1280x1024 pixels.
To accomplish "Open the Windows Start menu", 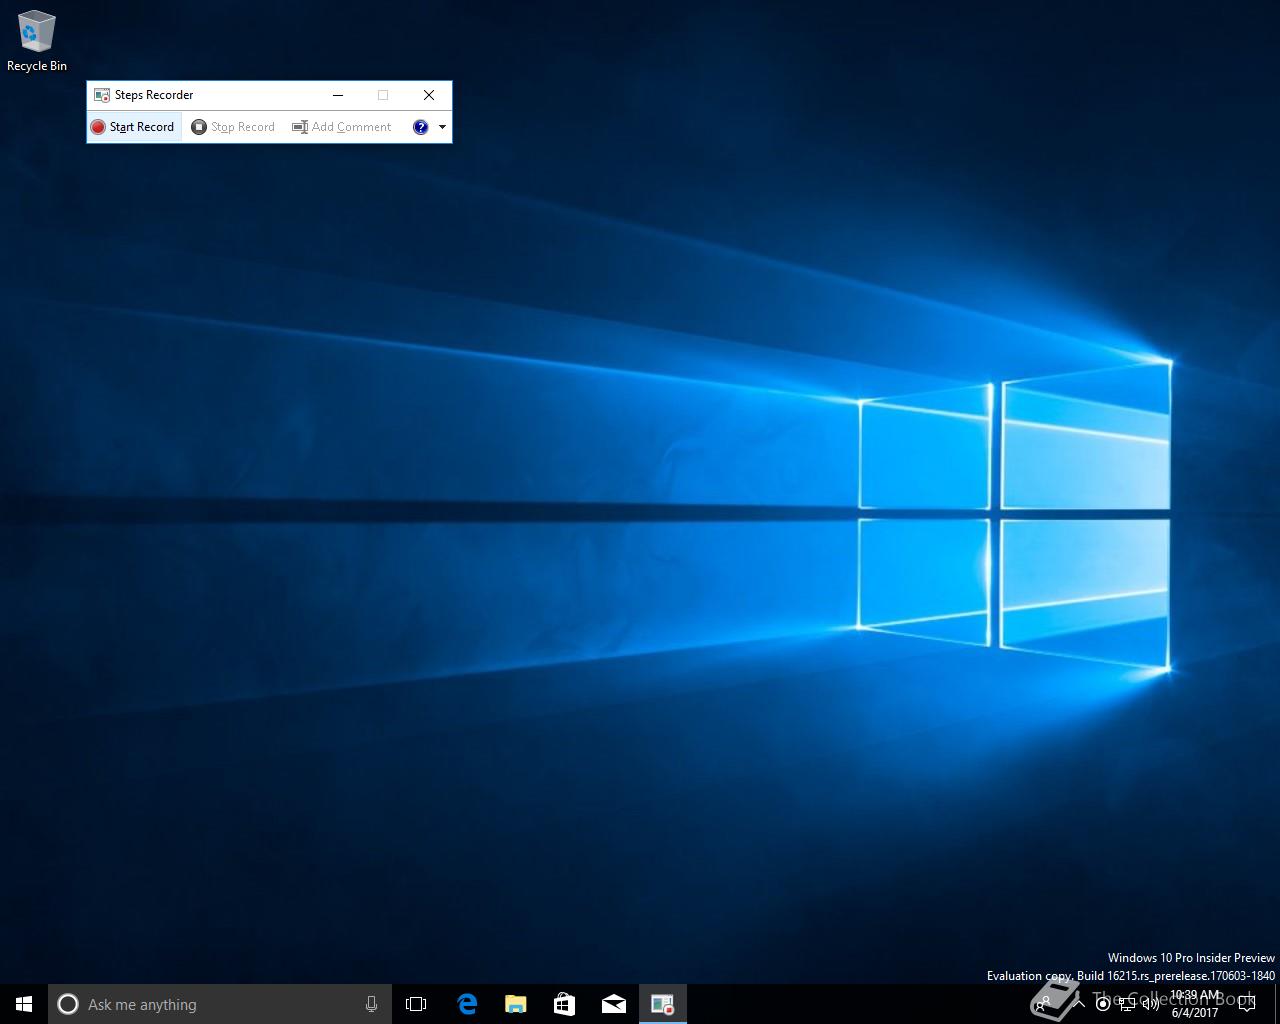I will (x=24, y=1004).
